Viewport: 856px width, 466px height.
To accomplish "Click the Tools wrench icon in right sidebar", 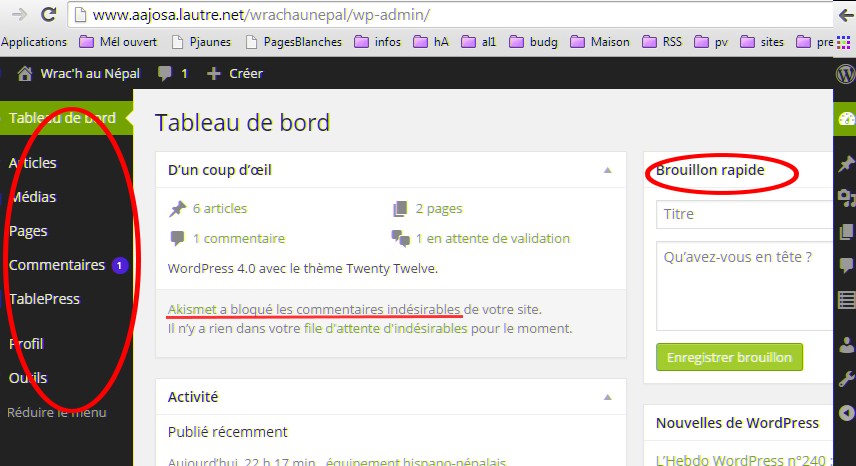I will pos(846,378).
